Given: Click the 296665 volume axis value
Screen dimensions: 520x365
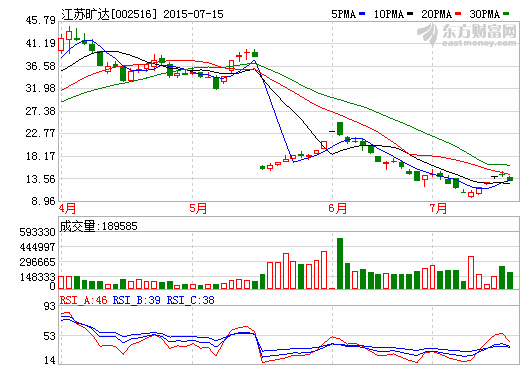Looking at the screenshot, I should coord(37,262).
